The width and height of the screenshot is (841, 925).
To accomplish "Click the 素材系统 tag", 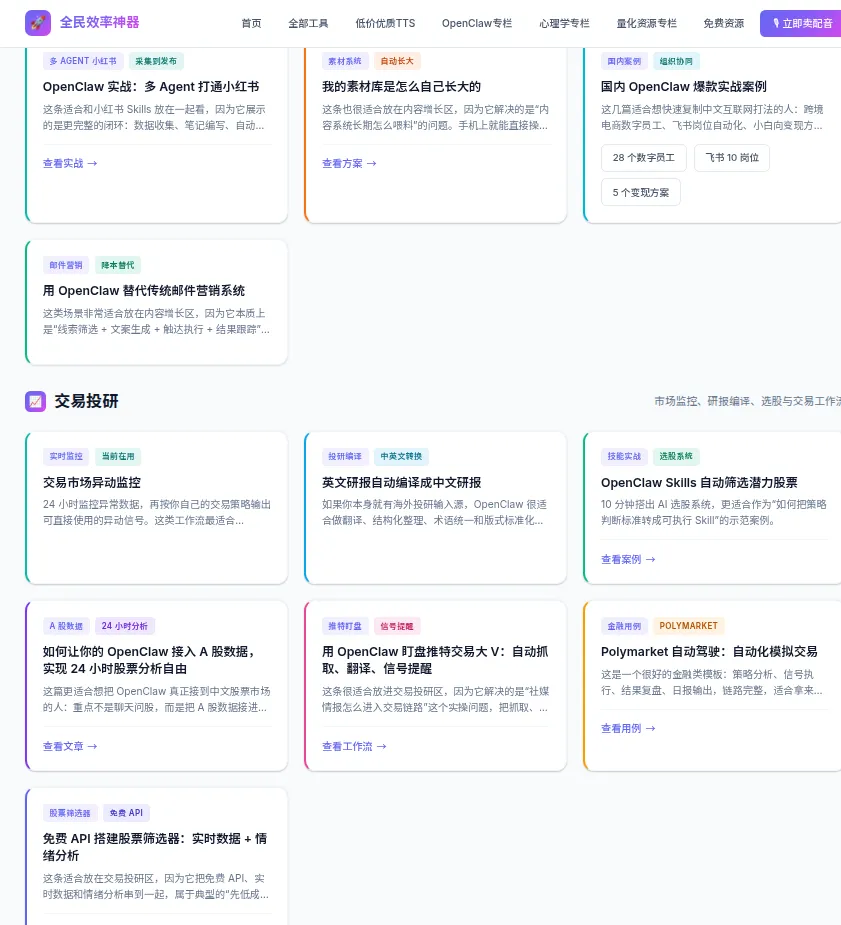I will pos(345,61).
